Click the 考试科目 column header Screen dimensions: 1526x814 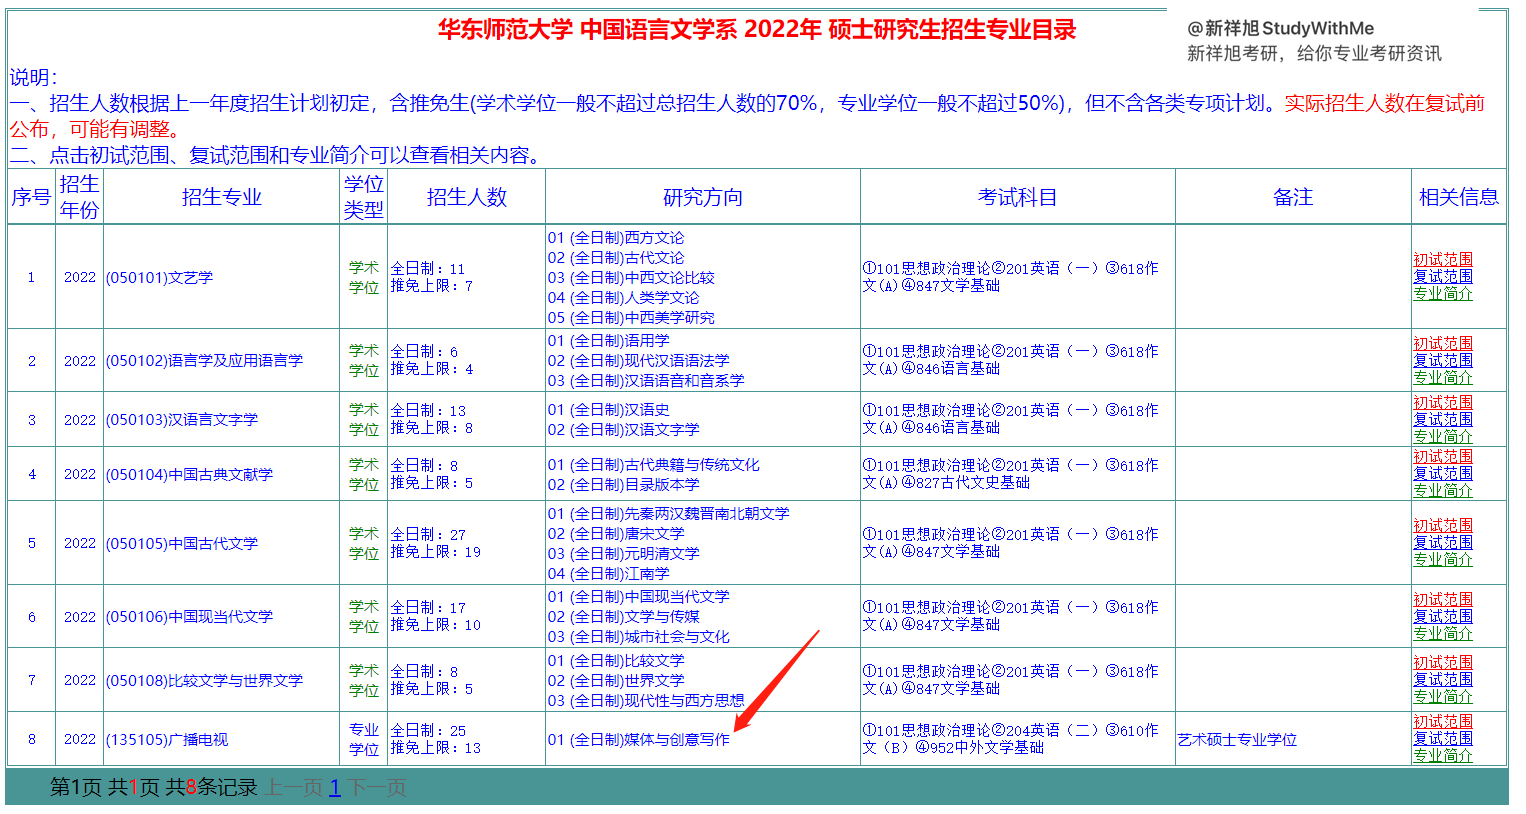coord(1017,197)
